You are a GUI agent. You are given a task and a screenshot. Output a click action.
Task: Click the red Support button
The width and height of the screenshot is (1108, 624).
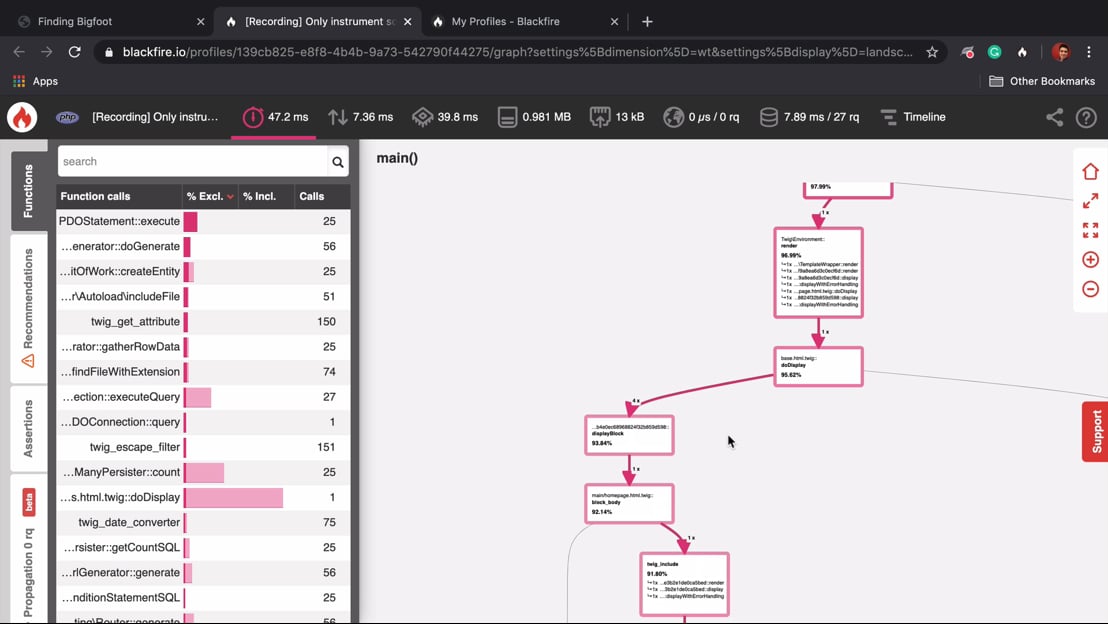pos(1095,432)
